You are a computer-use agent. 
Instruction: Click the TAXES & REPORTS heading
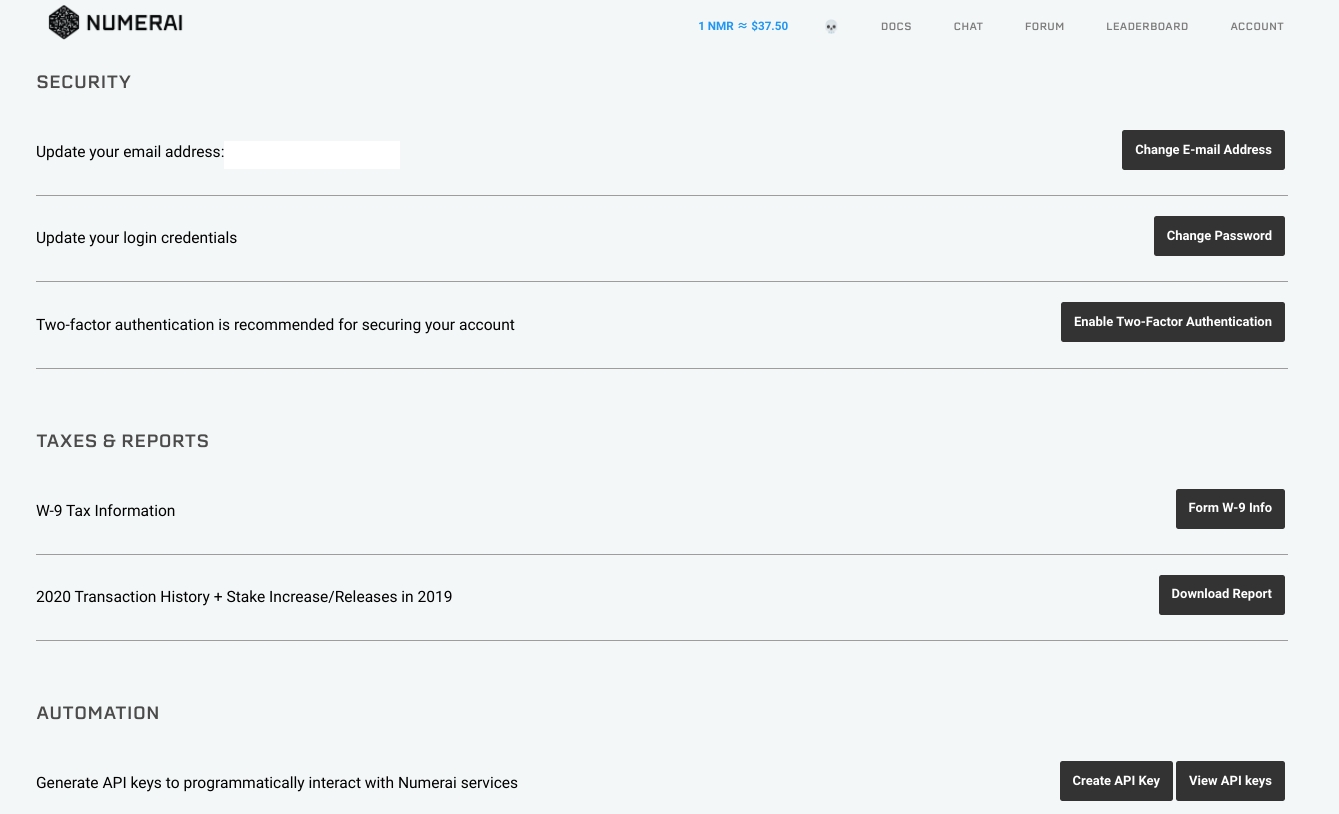coord(123,441)
